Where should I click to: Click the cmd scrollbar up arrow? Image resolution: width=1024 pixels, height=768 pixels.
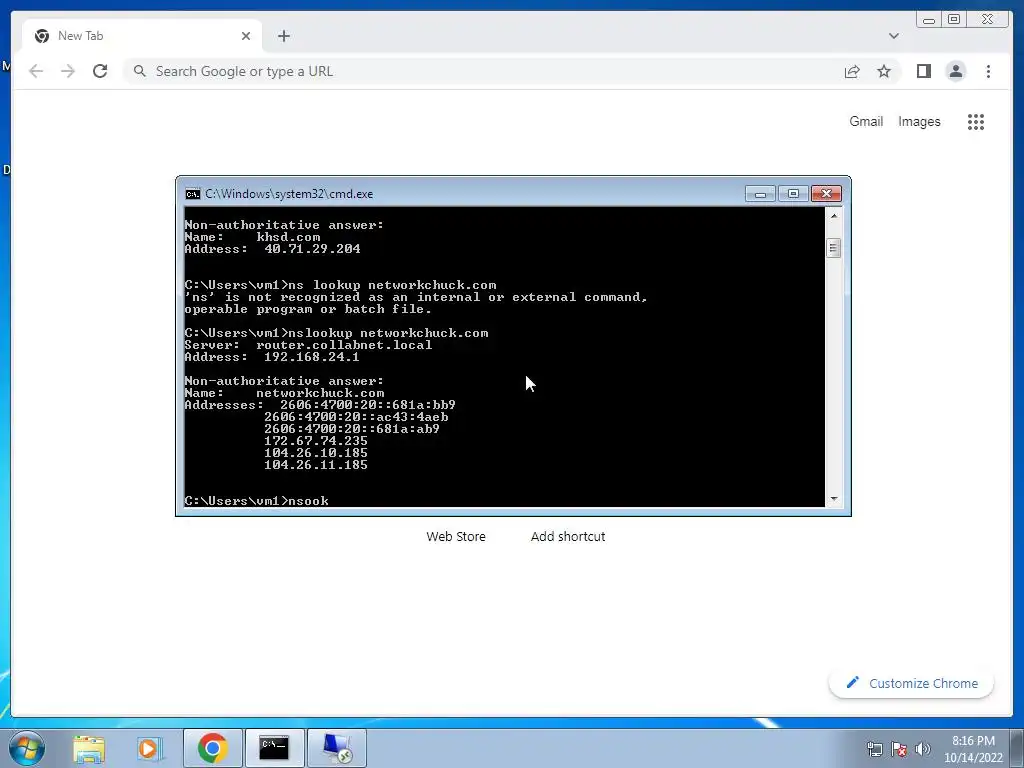coord(833,215)
